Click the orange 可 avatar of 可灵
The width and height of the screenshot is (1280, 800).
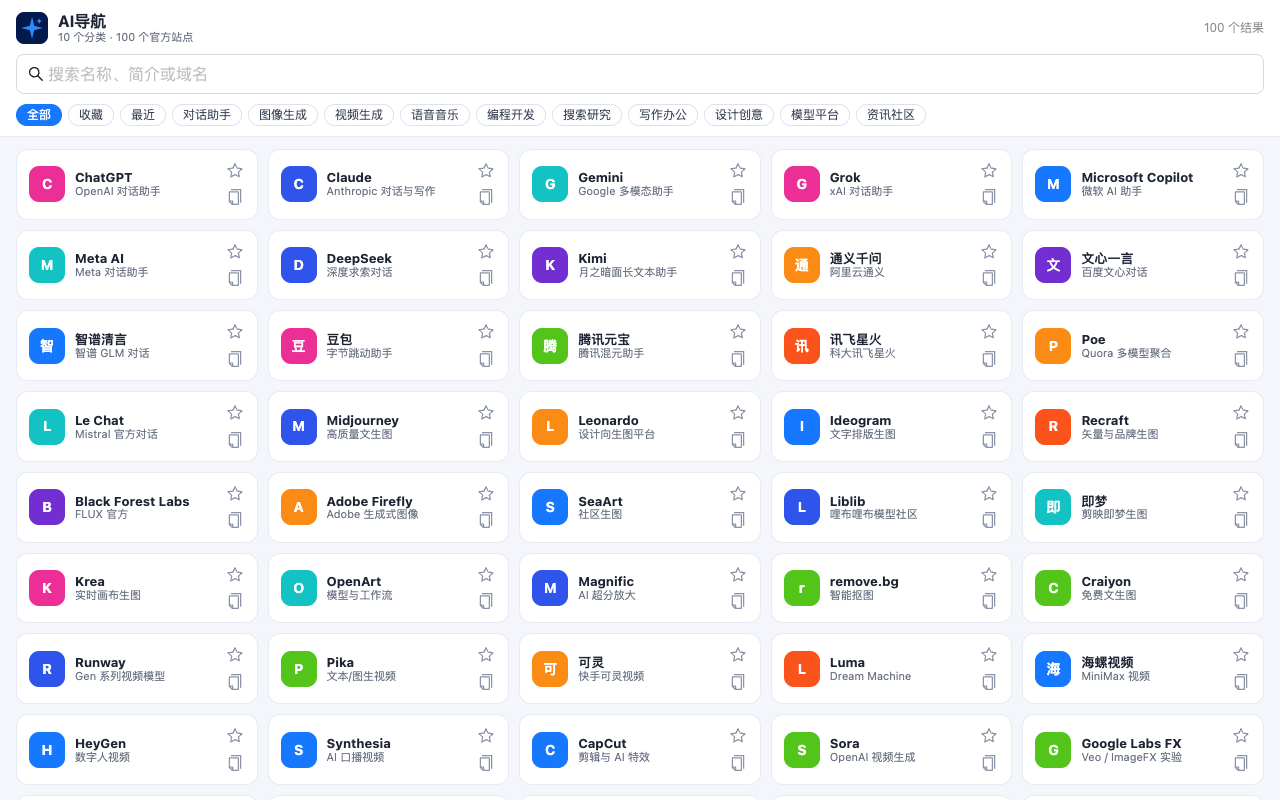click(x=550, y=669)
